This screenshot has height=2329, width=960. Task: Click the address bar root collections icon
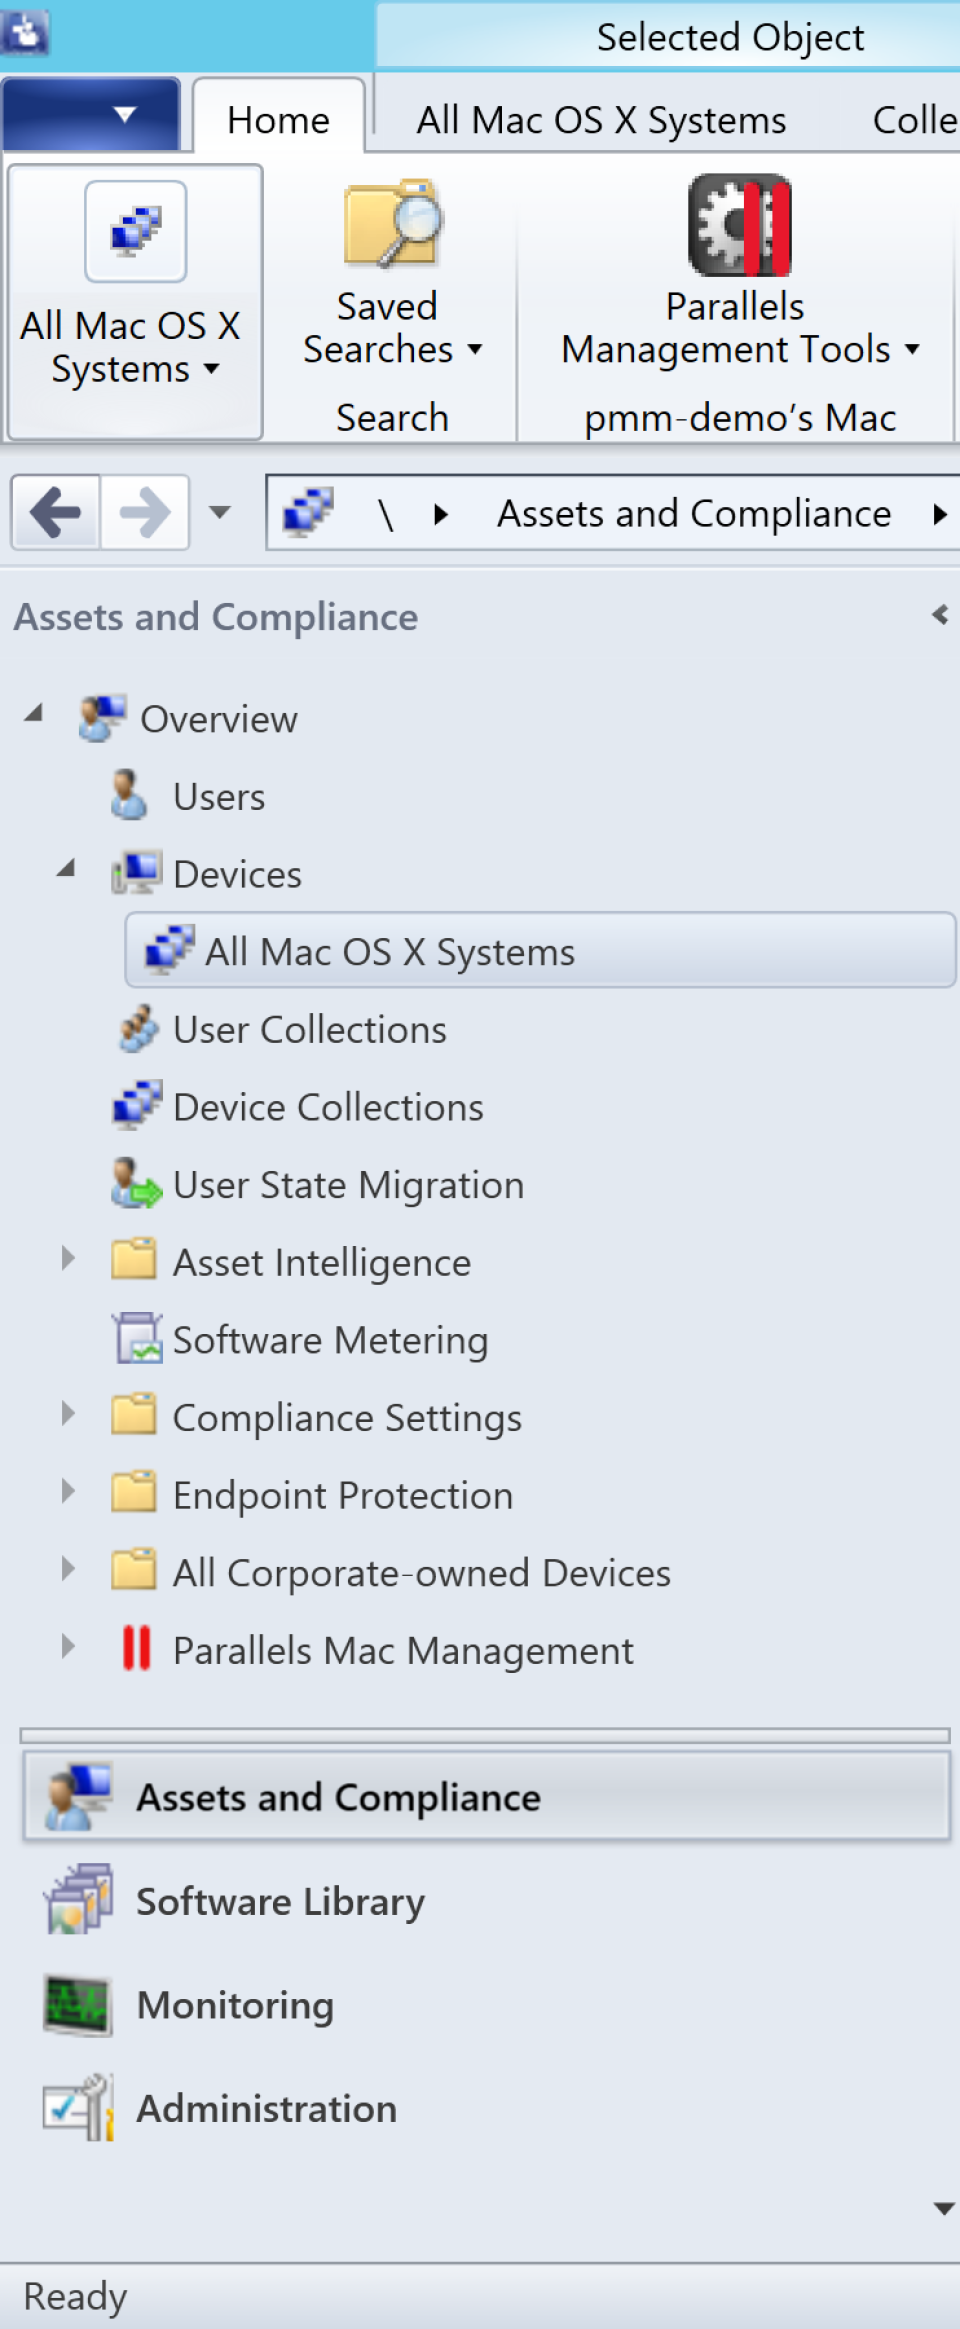308,512
